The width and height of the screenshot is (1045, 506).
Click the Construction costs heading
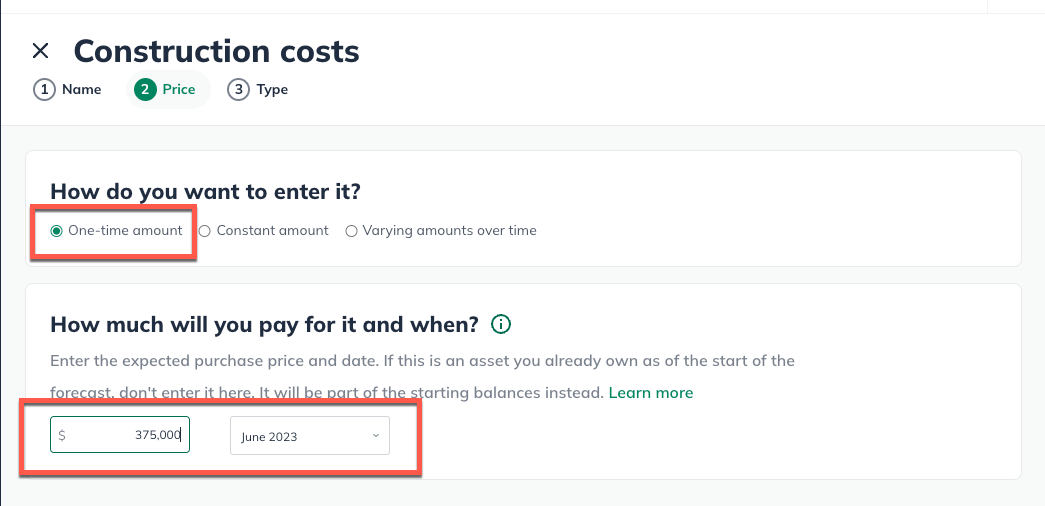pos(217,51)
